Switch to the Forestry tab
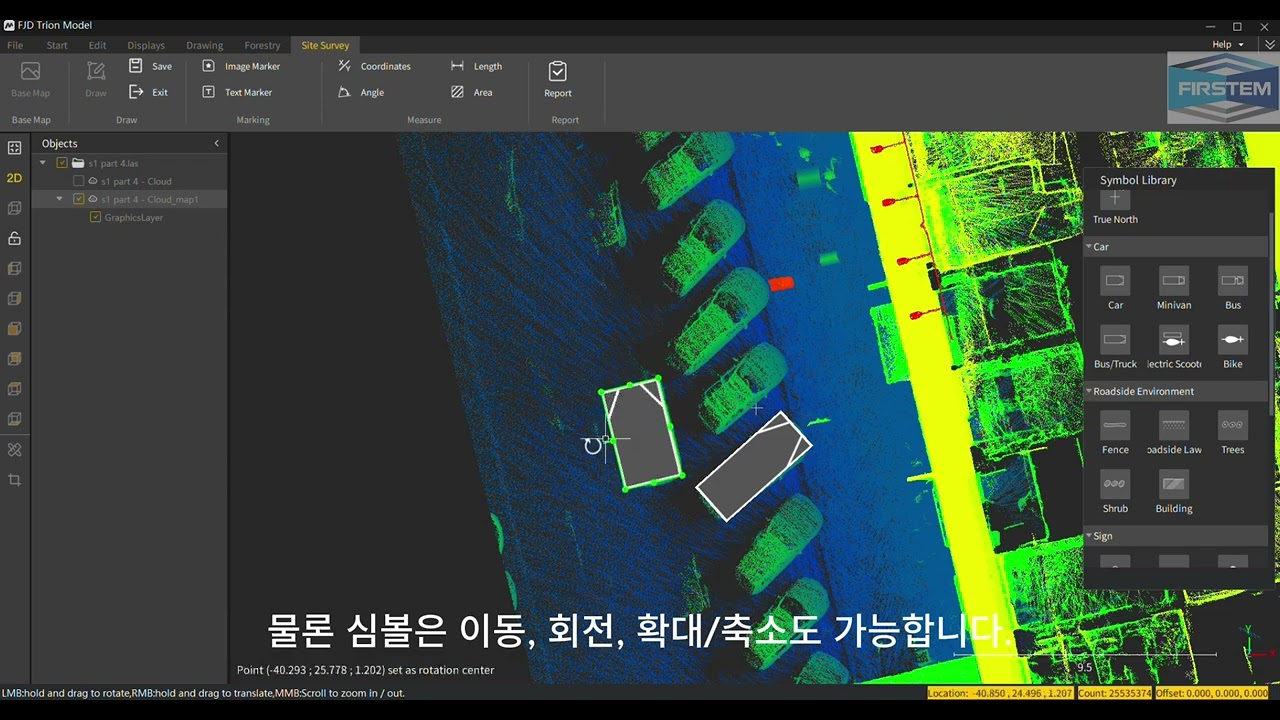The image size is (1280, 720). (262, 45)
